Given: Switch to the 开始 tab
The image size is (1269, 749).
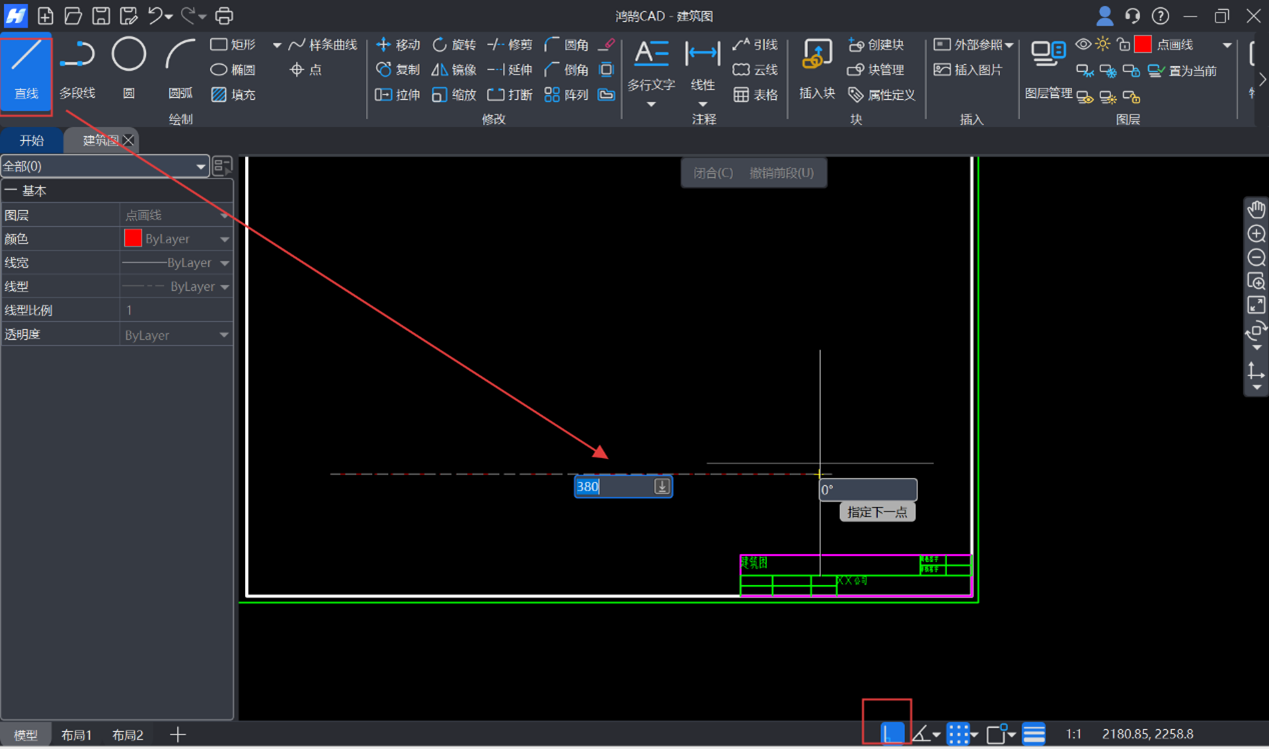Looking at the screenshot, I should coord(32,141).
